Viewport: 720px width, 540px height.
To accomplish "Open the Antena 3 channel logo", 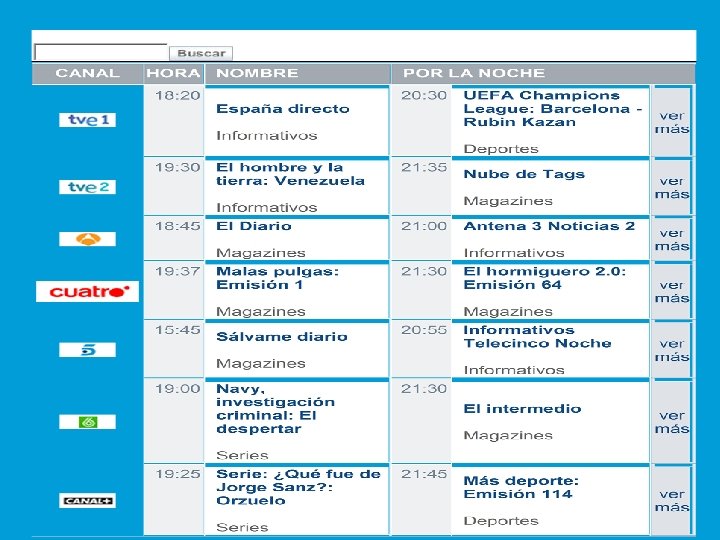I will pyautogui.click(x=87, y=239).
